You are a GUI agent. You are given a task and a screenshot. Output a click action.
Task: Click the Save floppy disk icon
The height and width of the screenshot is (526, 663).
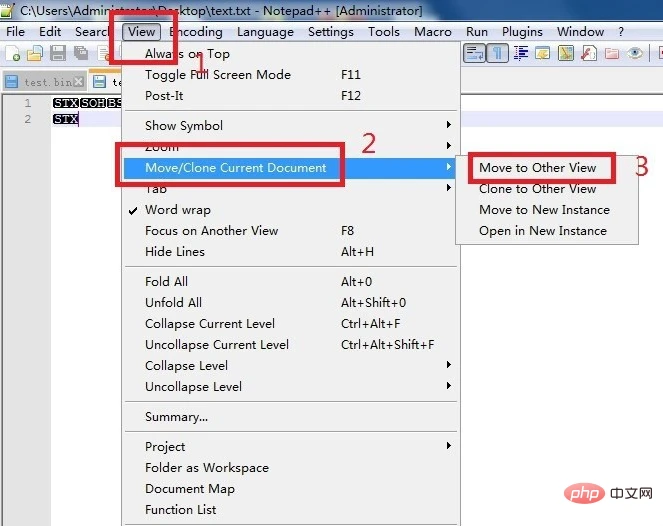point(57,53)
